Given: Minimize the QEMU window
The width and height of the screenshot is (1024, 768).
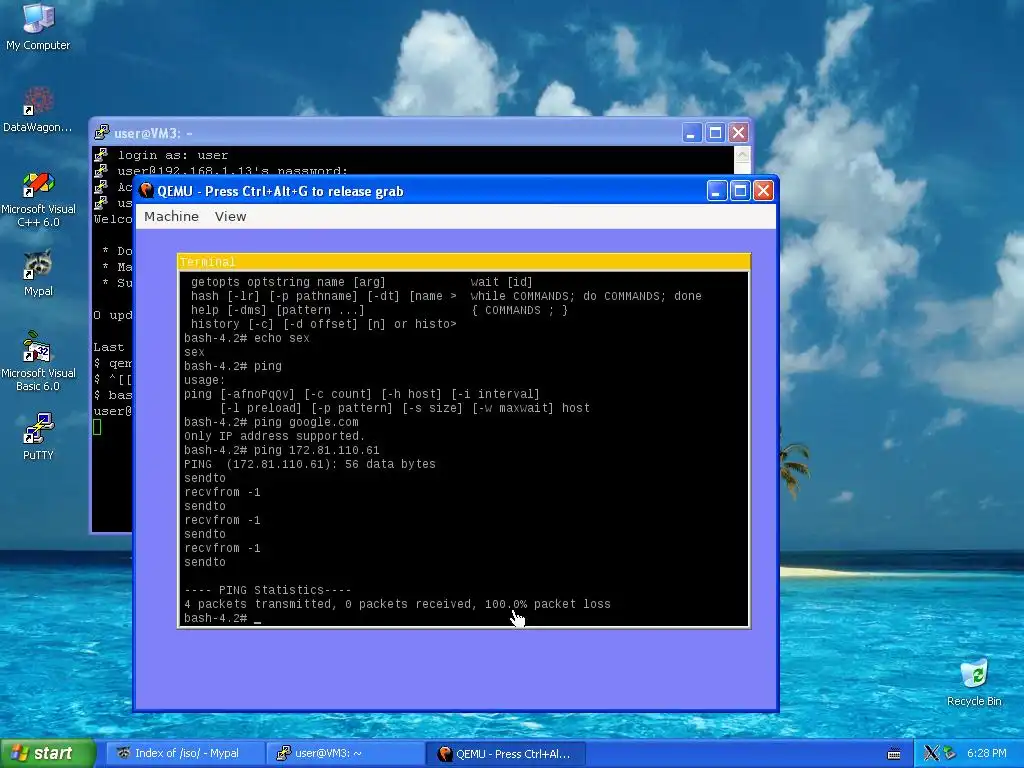Looking at the screenshot, I should tap(716, 191).
